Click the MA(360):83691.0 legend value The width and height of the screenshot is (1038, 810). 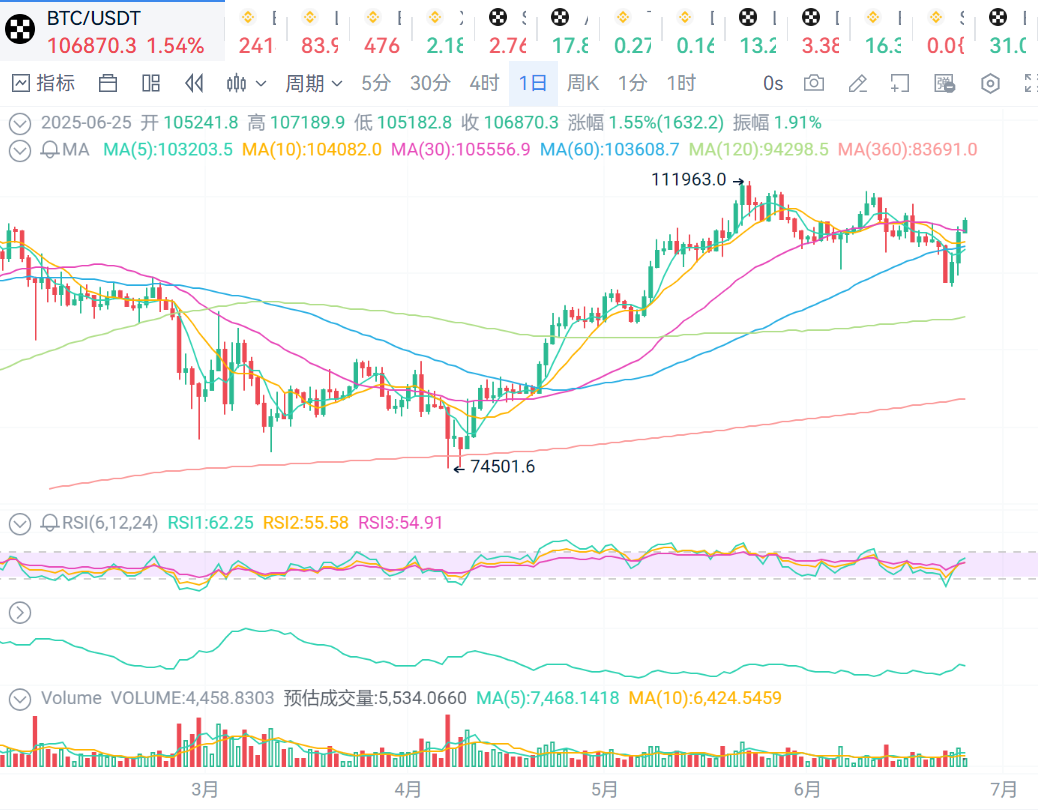(x=908, y=150)
